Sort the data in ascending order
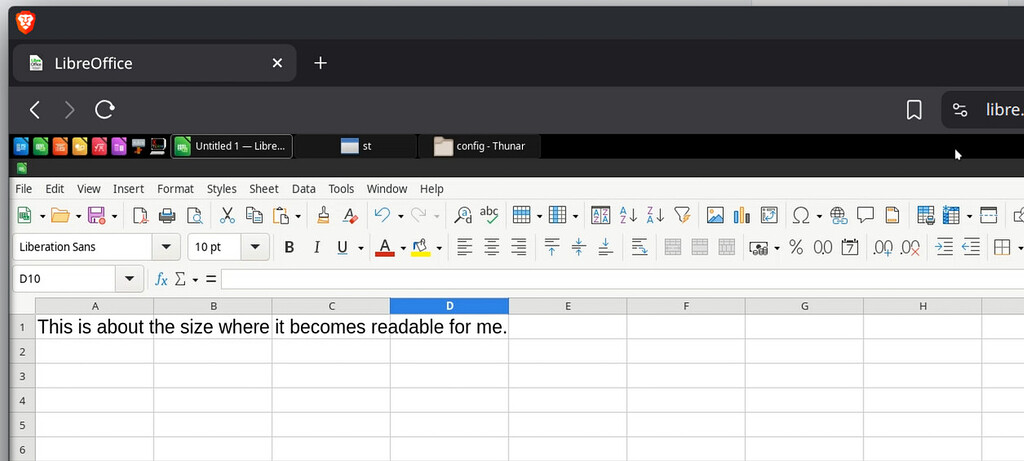The image size is (1024, 461). 628,215
